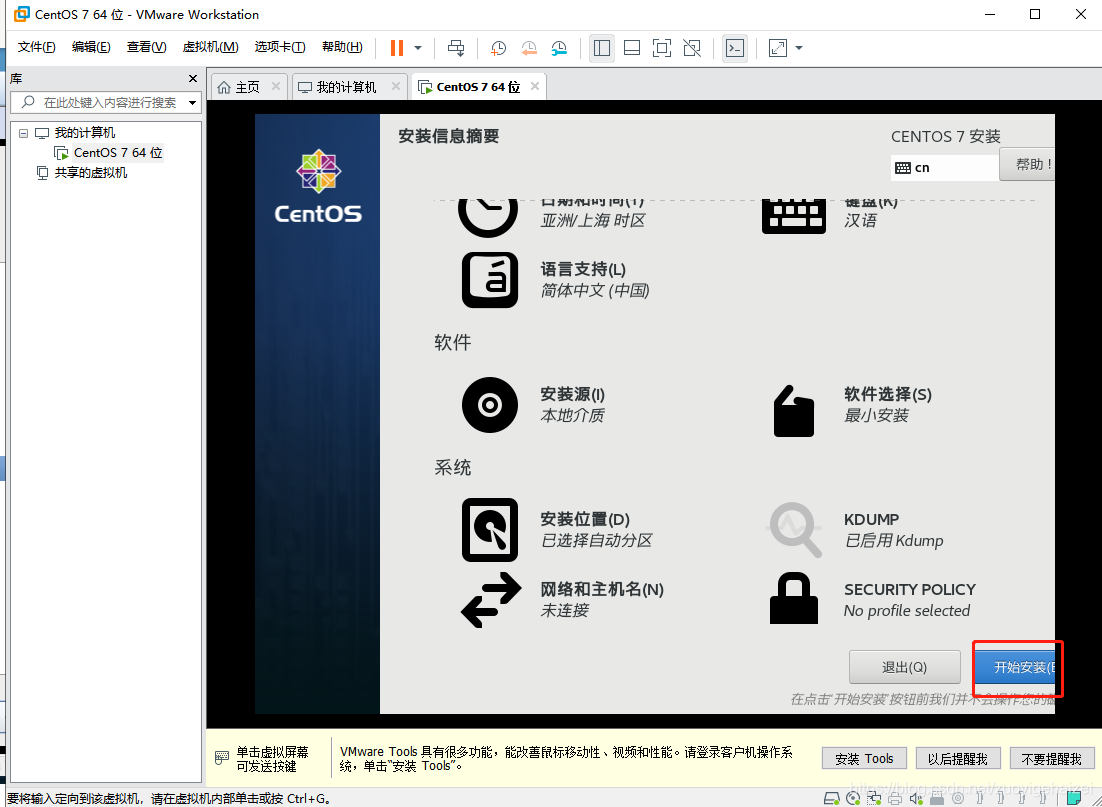
Task: Click the 不要提醒我 button
Action: pos(1051,758)
